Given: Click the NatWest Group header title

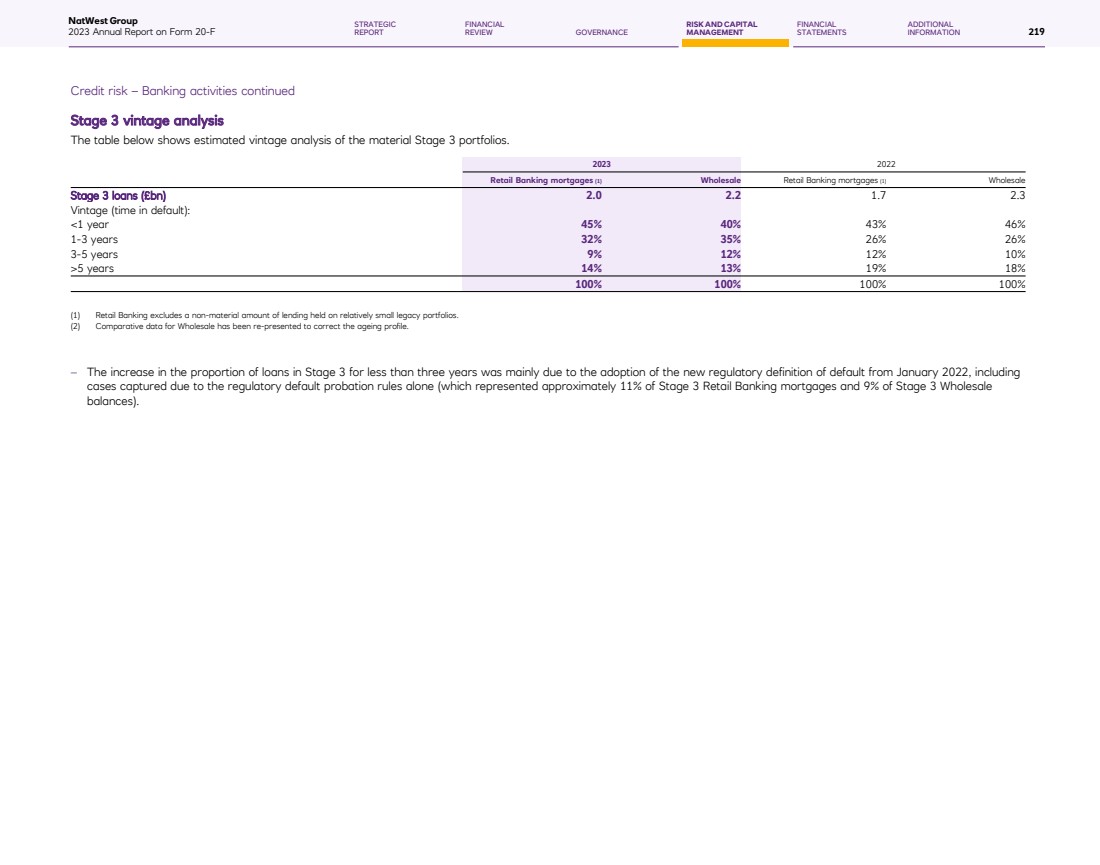Looking at the screenshot, I should (x=97, y=20).
